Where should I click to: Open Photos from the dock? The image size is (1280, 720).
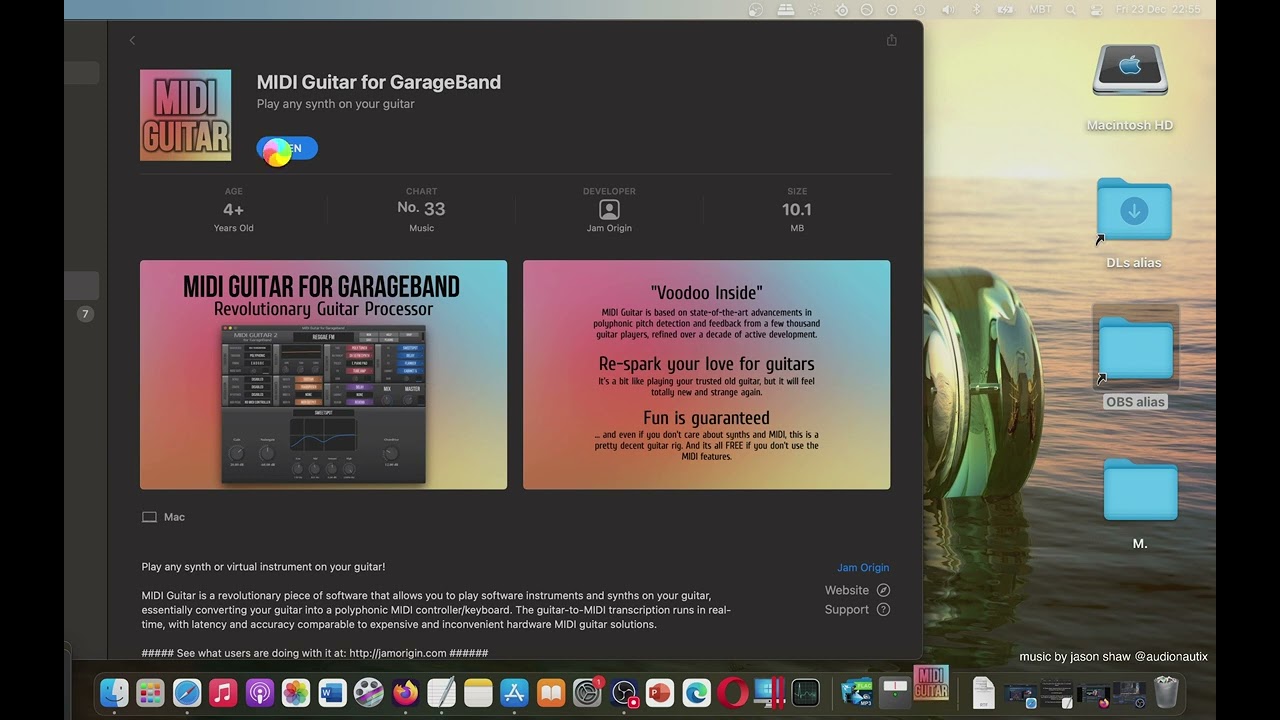[x=296, y=692]
